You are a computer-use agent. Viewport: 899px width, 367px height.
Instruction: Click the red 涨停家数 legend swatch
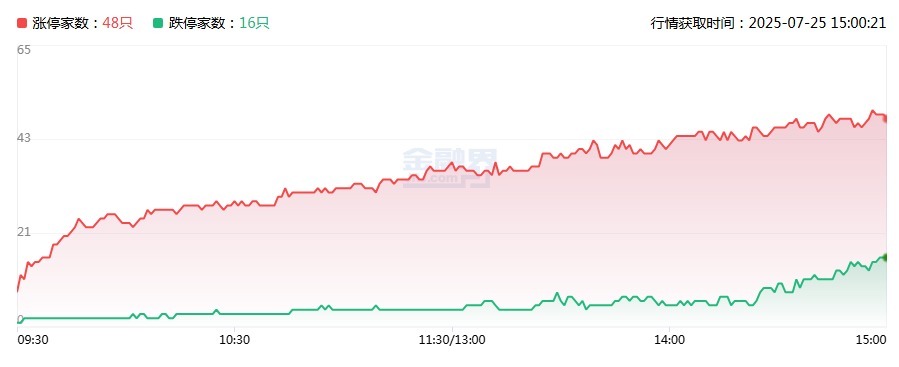[x=22, y=23]
